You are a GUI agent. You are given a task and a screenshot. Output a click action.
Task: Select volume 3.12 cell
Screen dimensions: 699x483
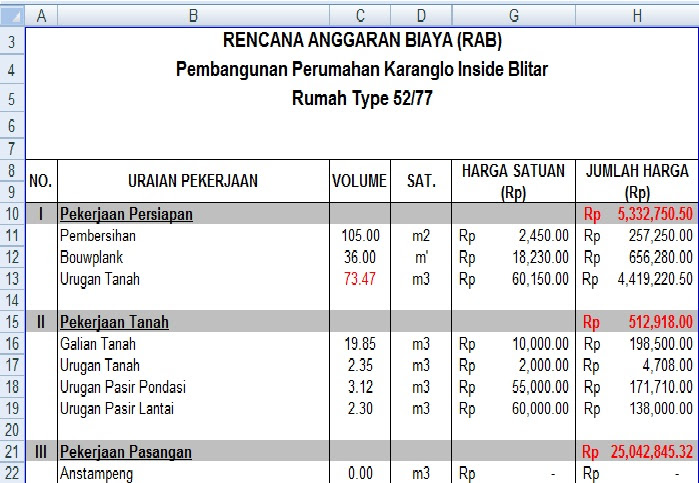(360, 387)
